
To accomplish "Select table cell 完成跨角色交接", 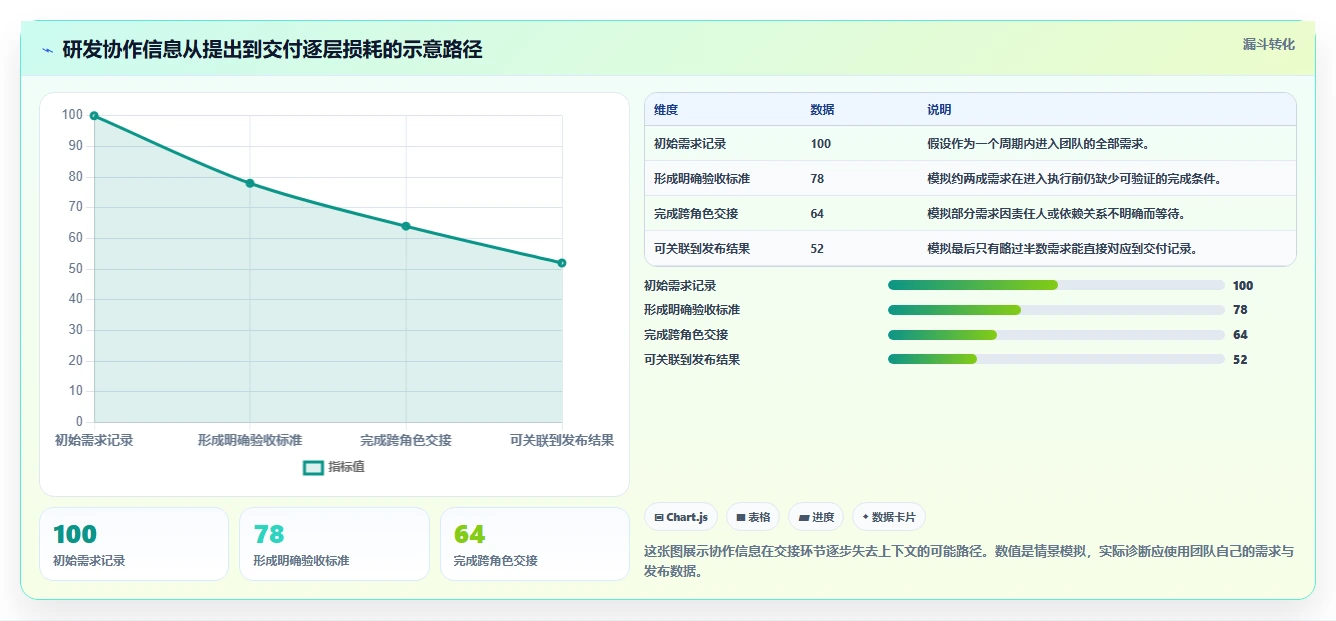I will pos(696,214).
